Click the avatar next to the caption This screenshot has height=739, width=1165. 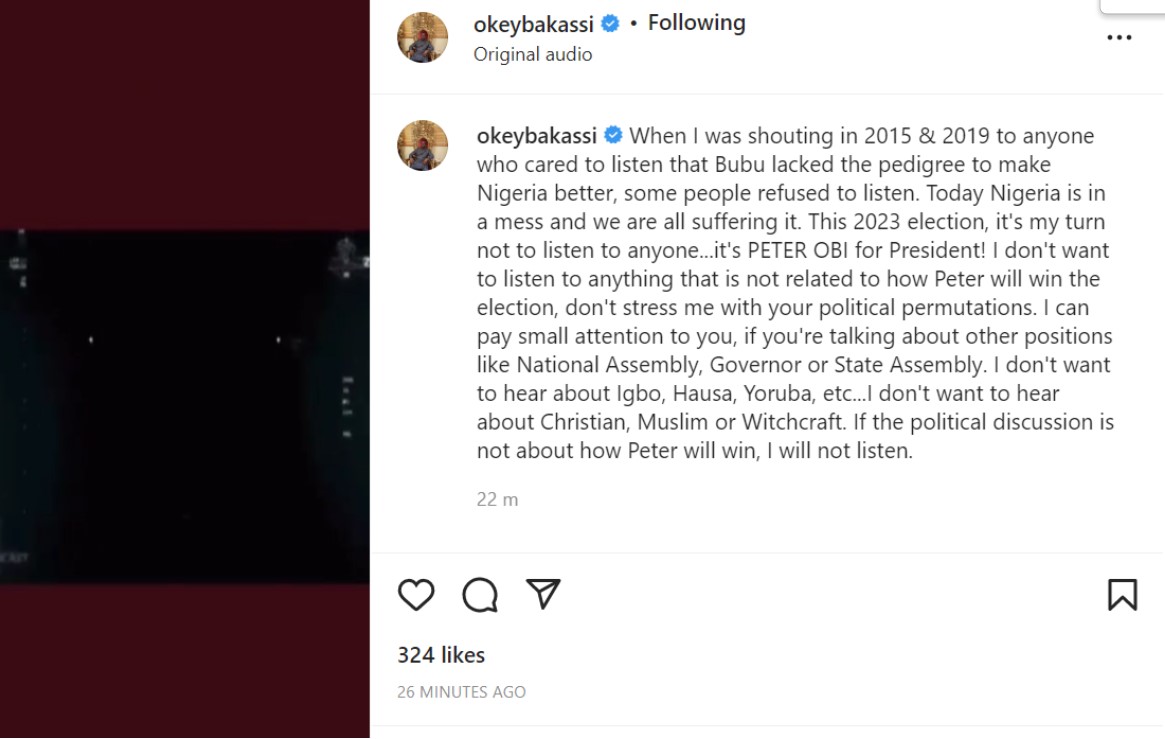coord(423,146)
